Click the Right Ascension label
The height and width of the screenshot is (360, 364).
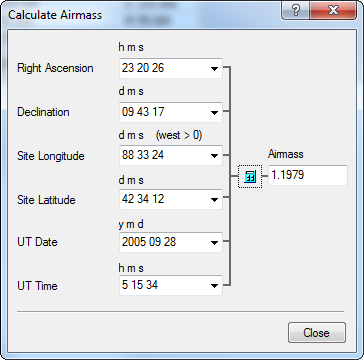tap(55, 68)
